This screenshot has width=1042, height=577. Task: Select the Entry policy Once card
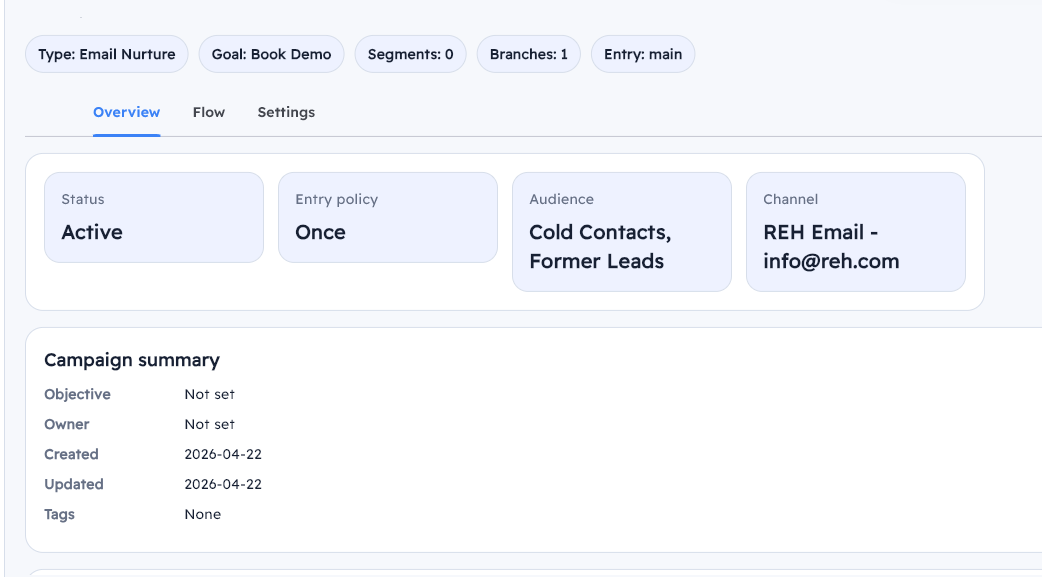(388, 217)
